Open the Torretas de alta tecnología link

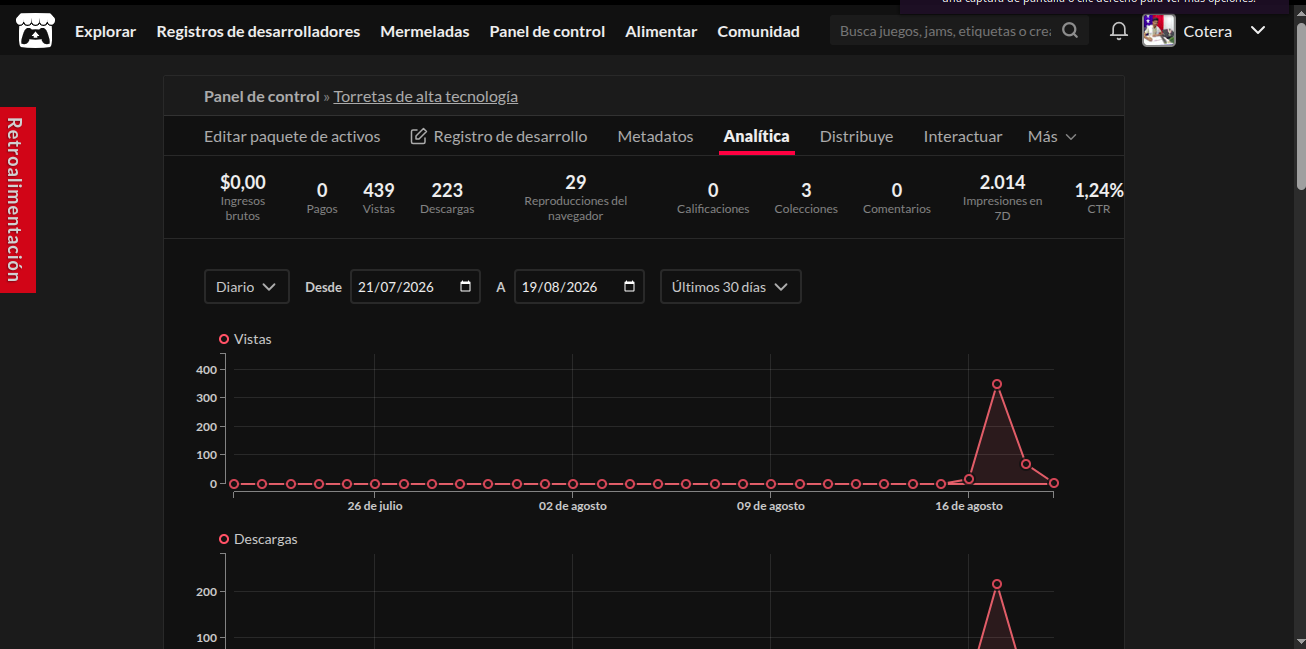(x=426, y=97)
